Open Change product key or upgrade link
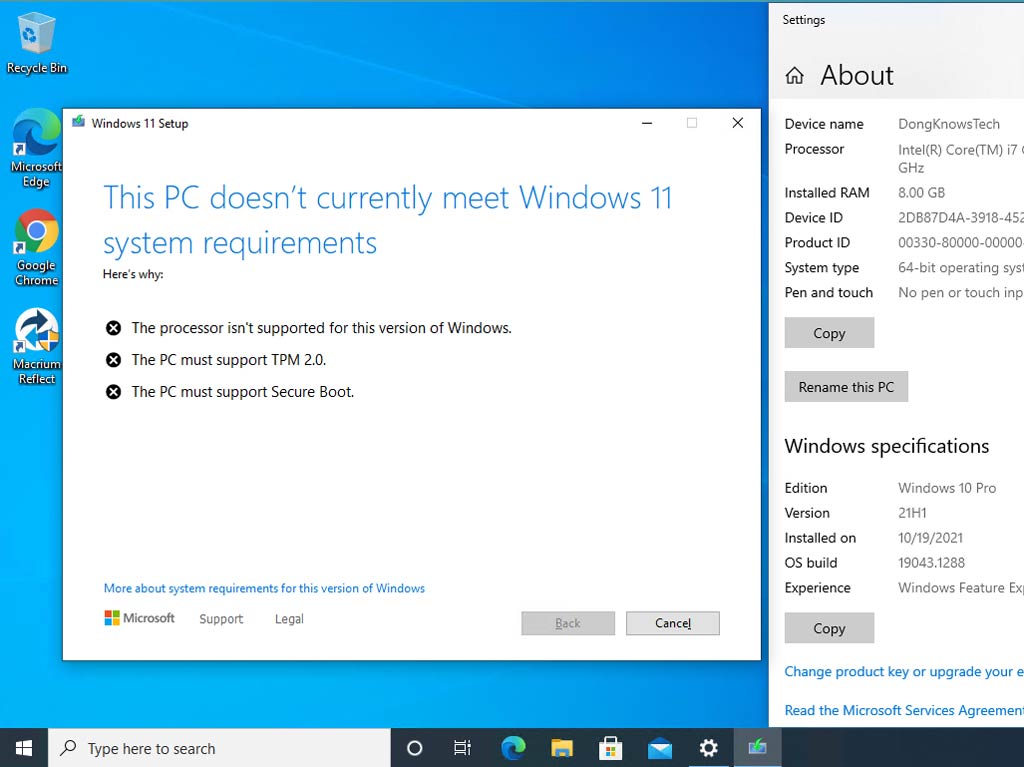This screenshot has height=767, width=1024. [x=904, y=672]
